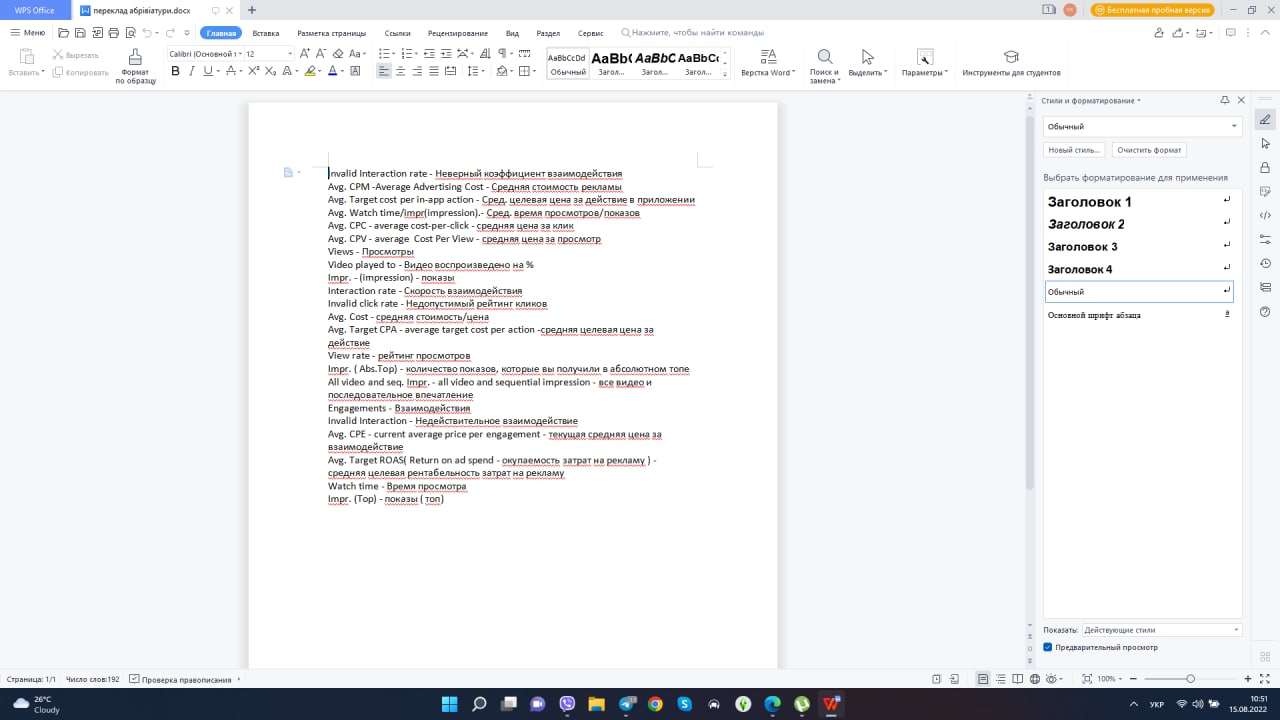Open the font color swatch (red A)

click(x=332, y=71)
